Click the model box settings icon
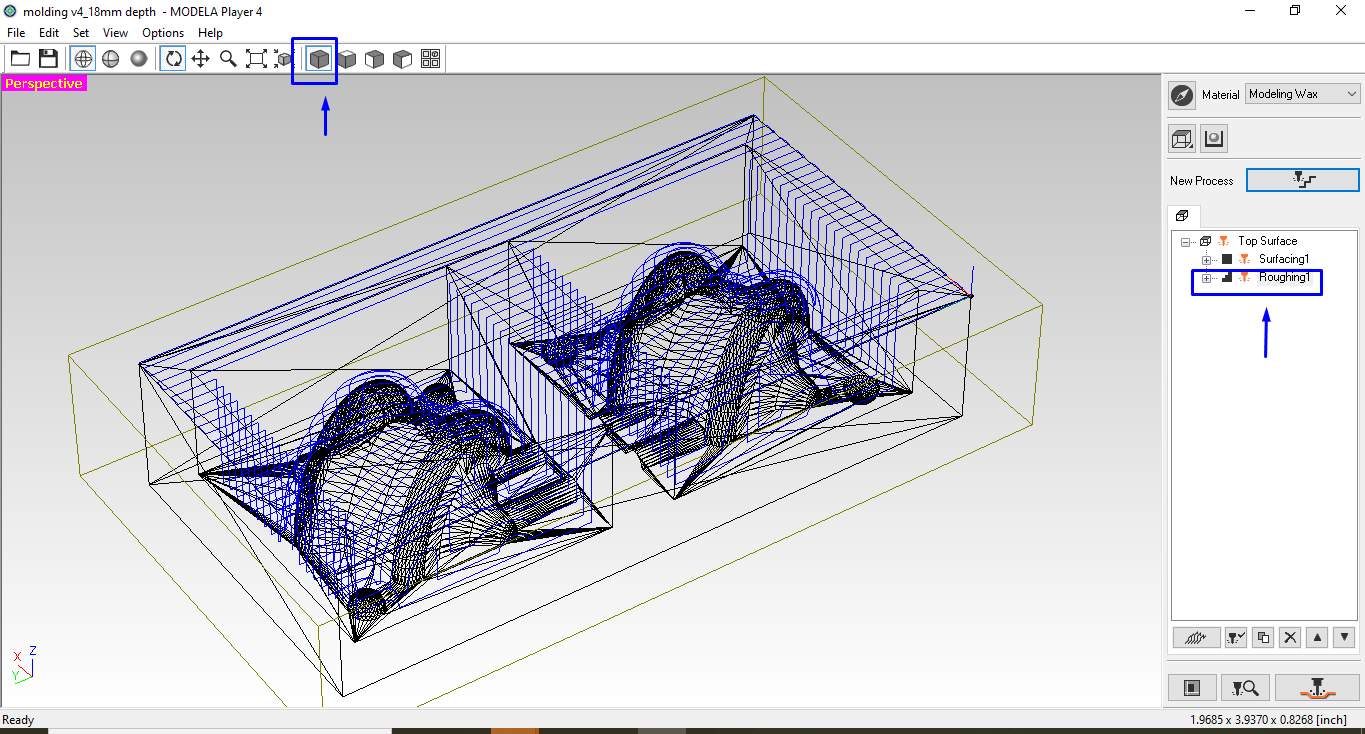This screenshot has height=734, width=1365. click(1182, 139)
